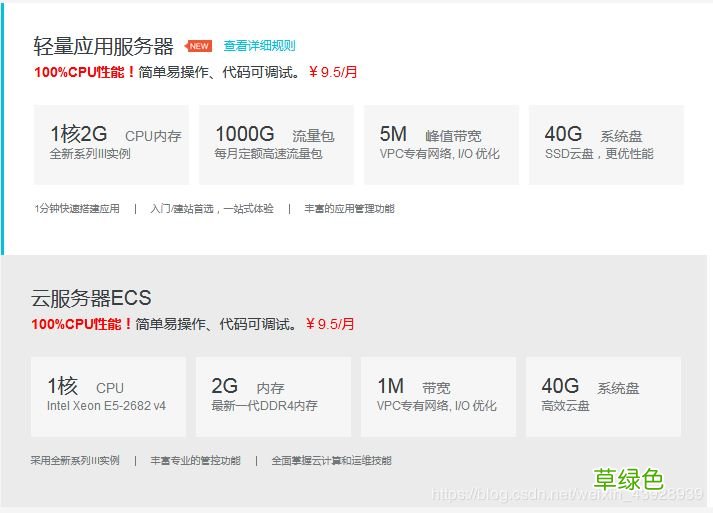Click the green 草绿色 label

click(x=628, y=479)
